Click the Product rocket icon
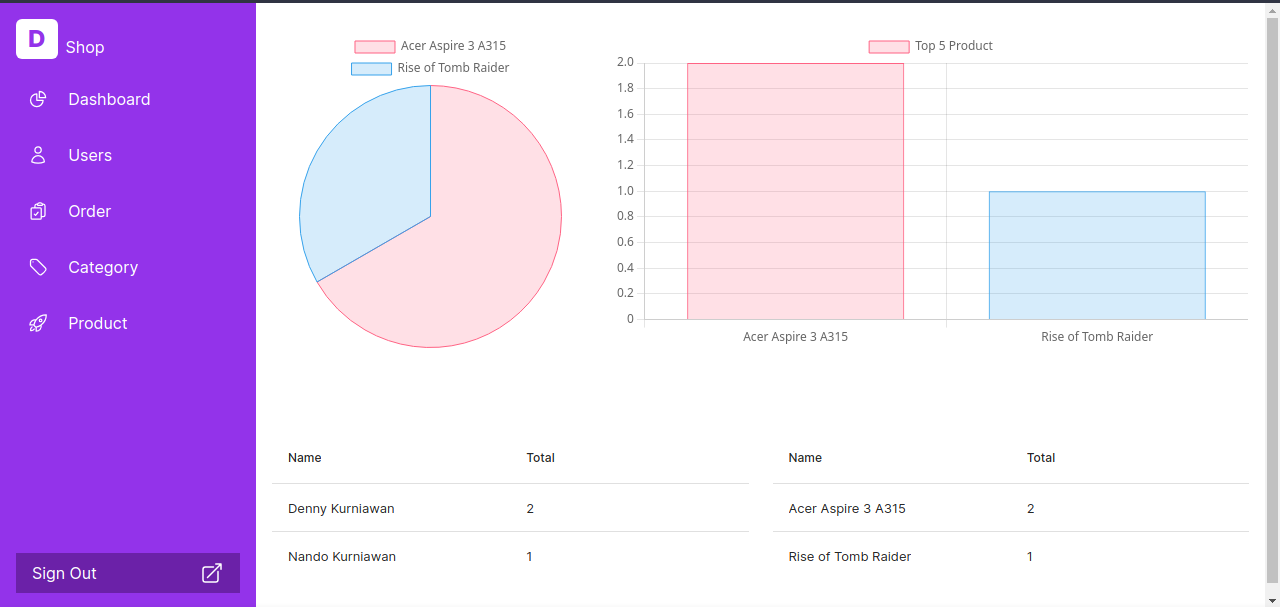The width and height of the screenshot is (1280, 607). point(38,323)
